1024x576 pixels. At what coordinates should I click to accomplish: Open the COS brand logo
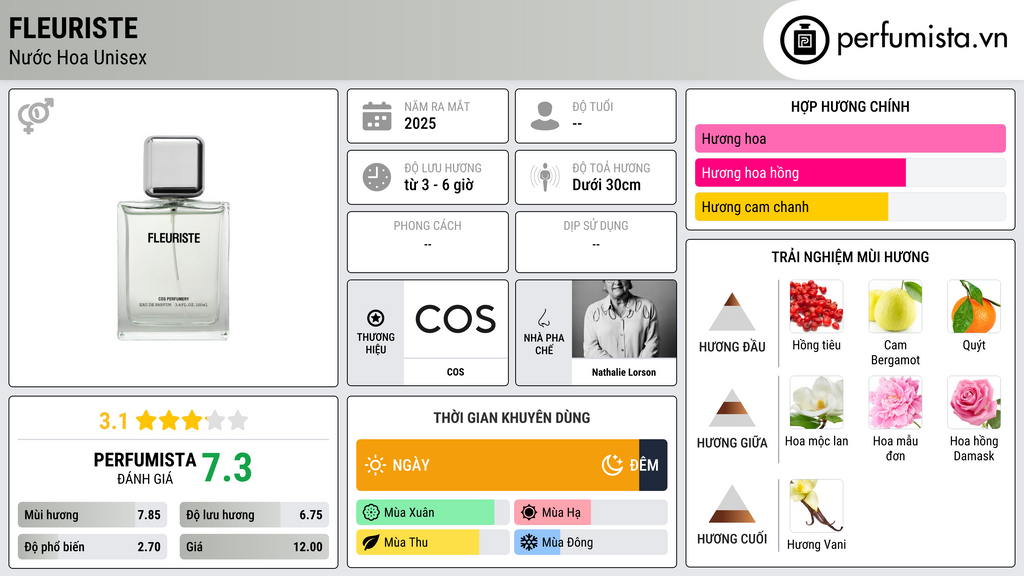[456, 319]
